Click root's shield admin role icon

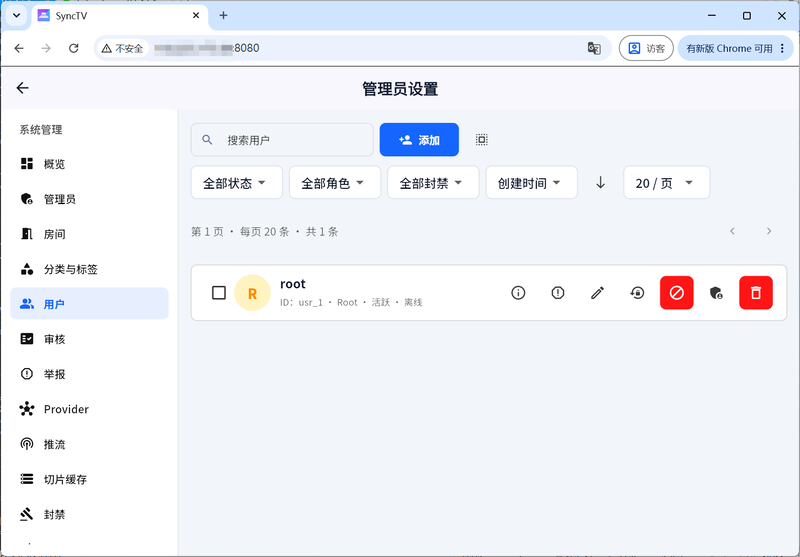point(716,293)
